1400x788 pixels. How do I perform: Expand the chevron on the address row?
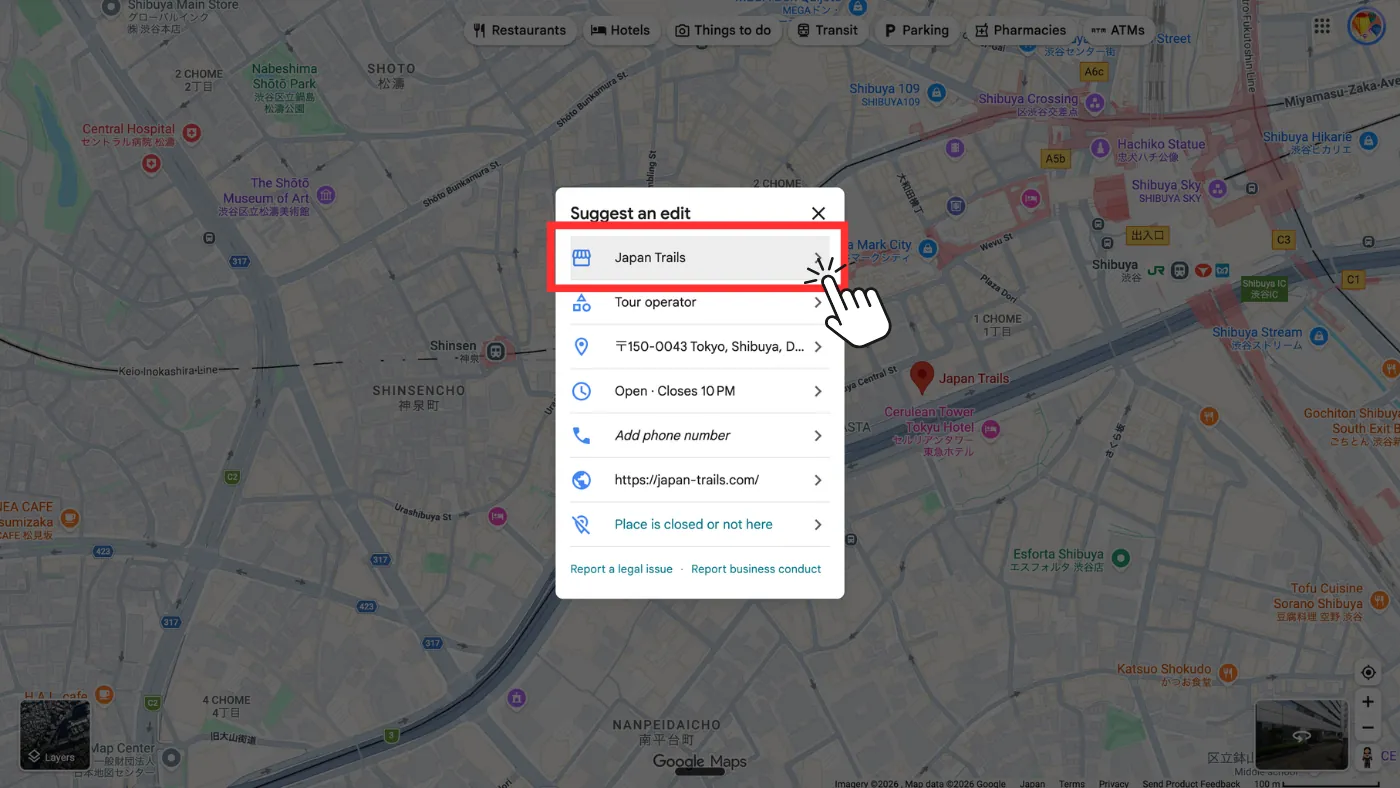(818, 347)
